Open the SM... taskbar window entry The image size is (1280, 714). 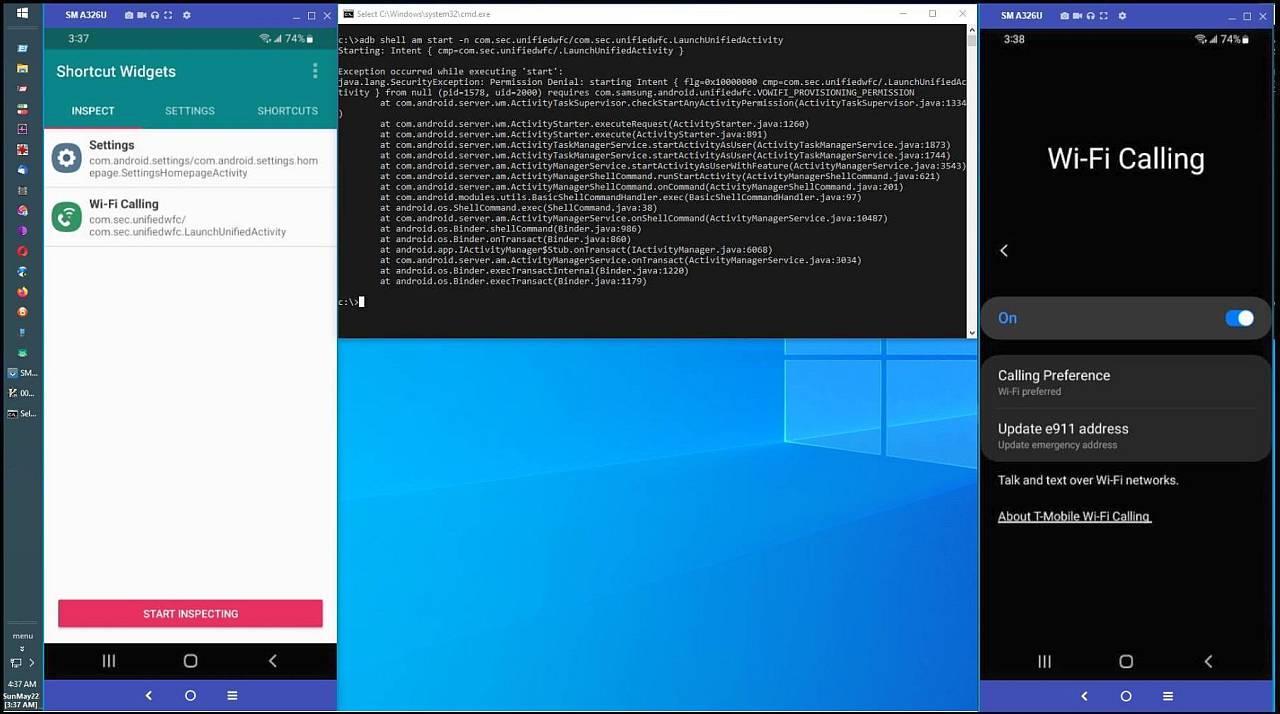point(22,373)
